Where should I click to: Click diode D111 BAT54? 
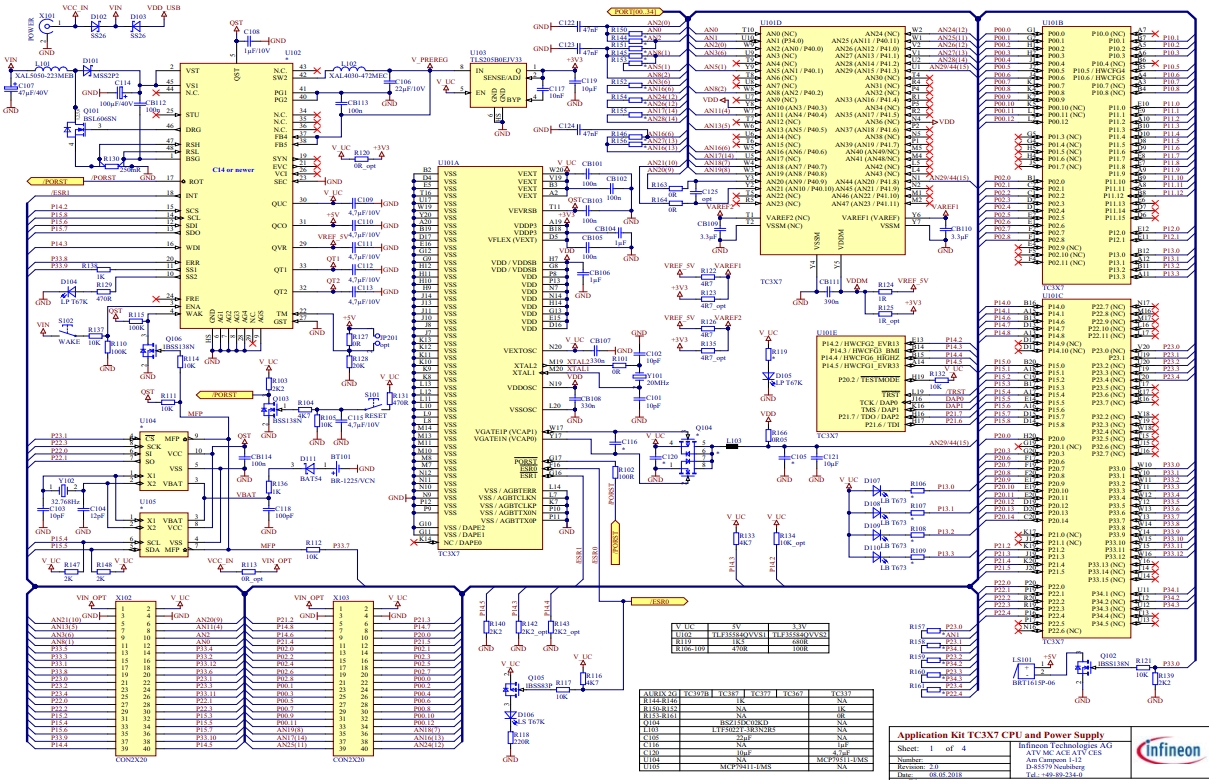(308, 468)
